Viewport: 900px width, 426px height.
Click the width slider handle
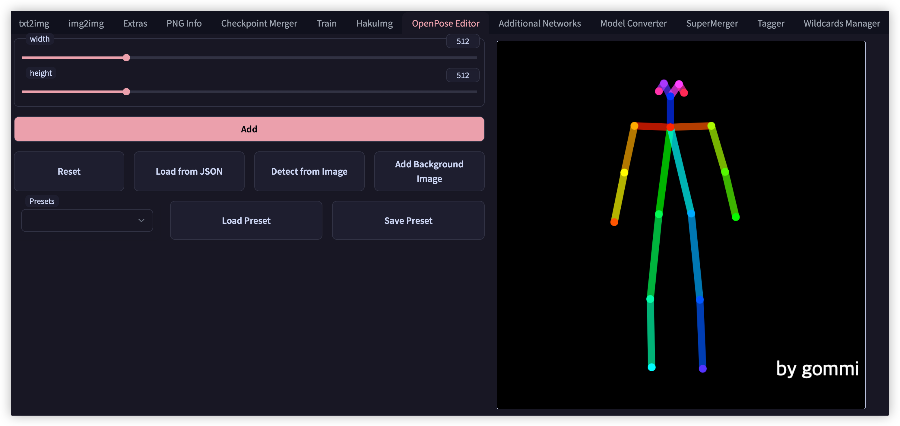point(126,57)
